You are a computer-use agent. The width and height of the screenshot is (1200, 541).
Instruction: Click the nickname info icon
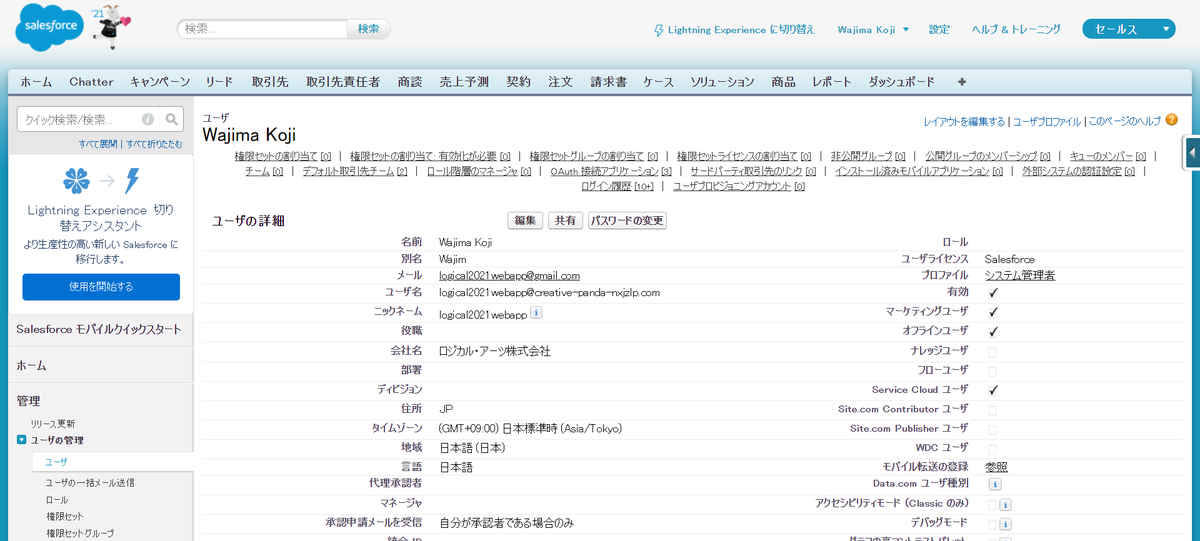[536, 313]
